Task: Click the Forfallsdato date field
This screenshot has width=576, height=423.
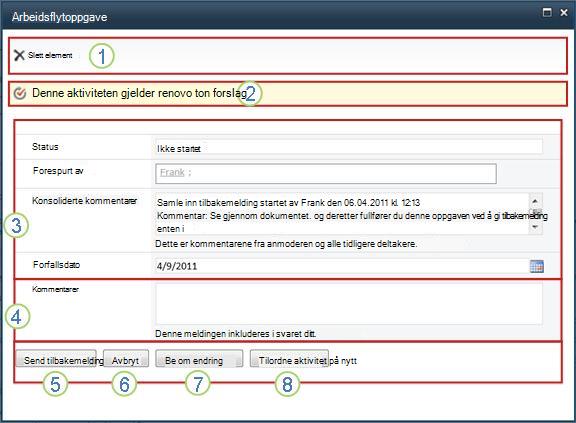Action: point(342,266)
